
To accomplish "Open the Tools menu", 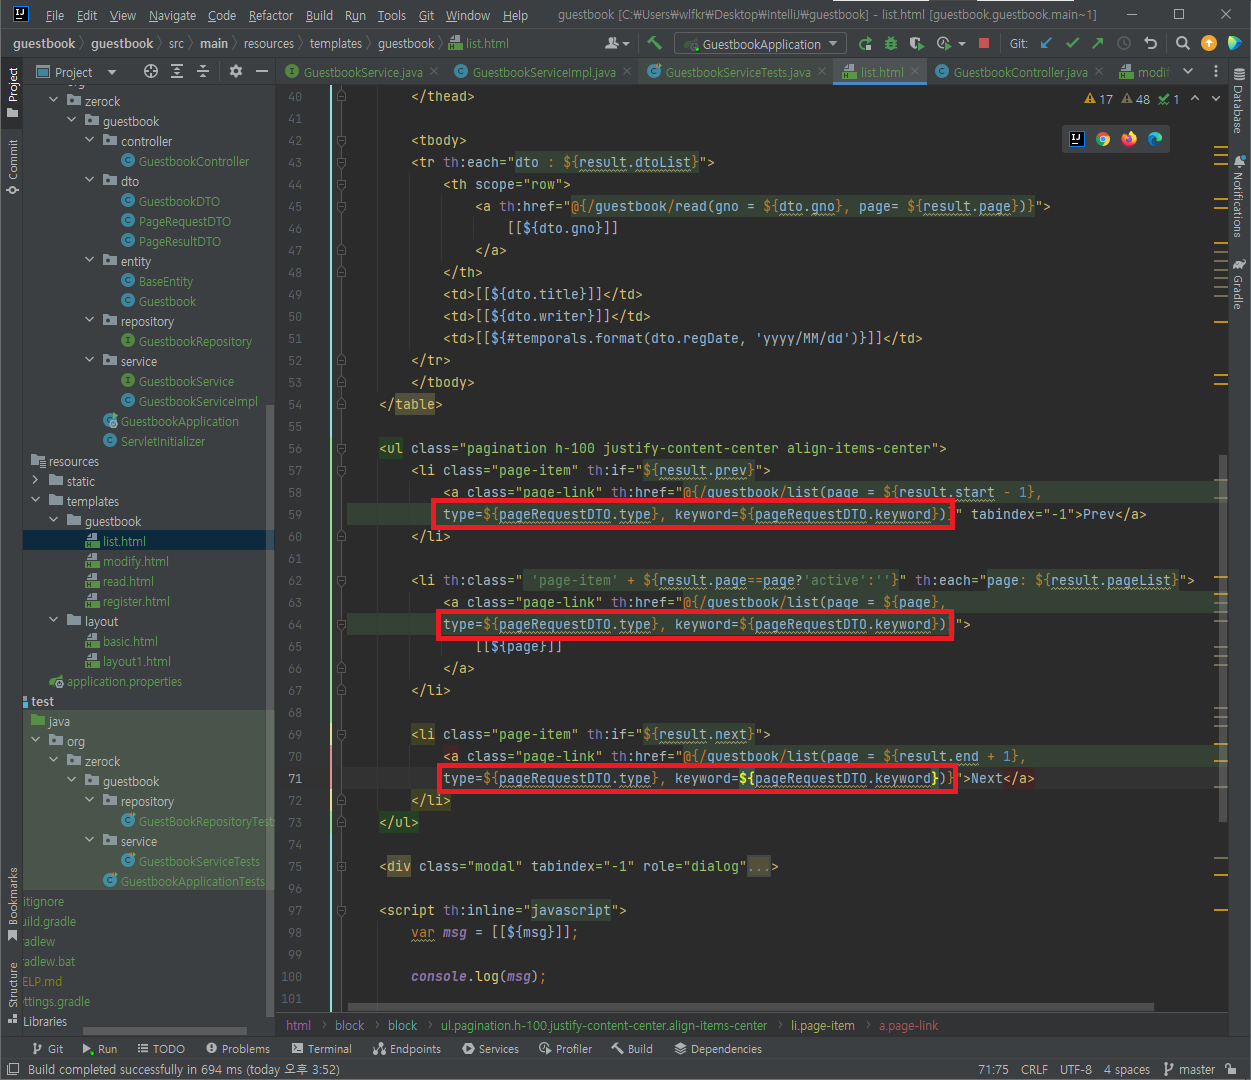I will tap(391, 15).
